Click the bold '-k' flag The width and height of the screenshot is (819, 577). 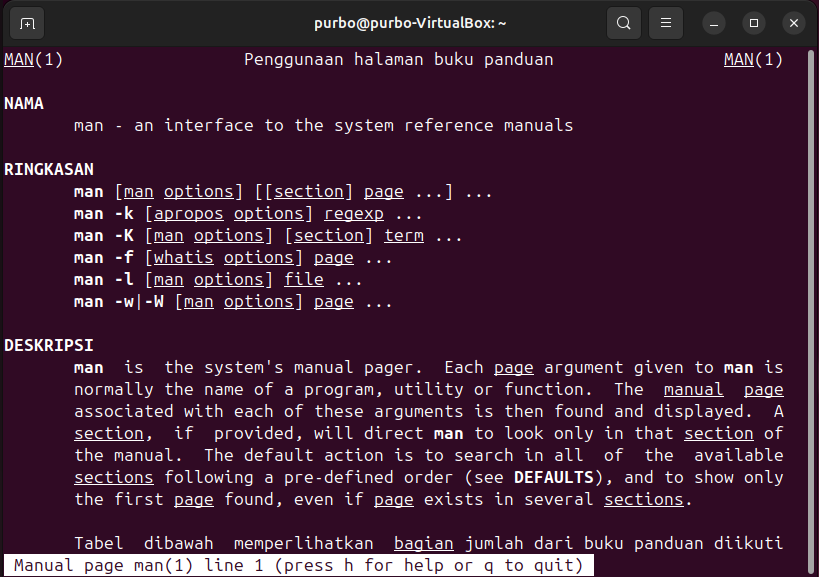tap(124, 214)
